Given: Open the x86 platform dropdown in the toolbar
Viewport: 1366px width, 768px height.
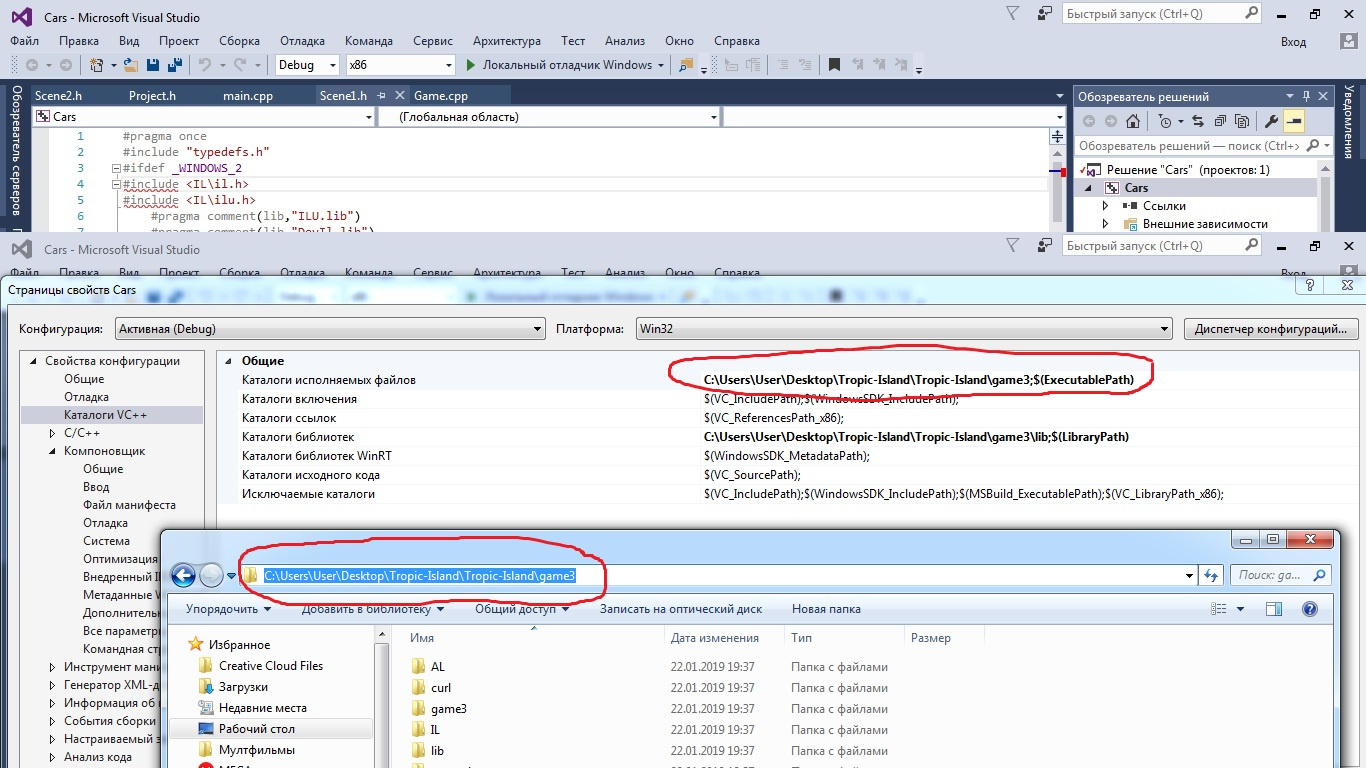Looking at the screenshot, I should (400, 65).
